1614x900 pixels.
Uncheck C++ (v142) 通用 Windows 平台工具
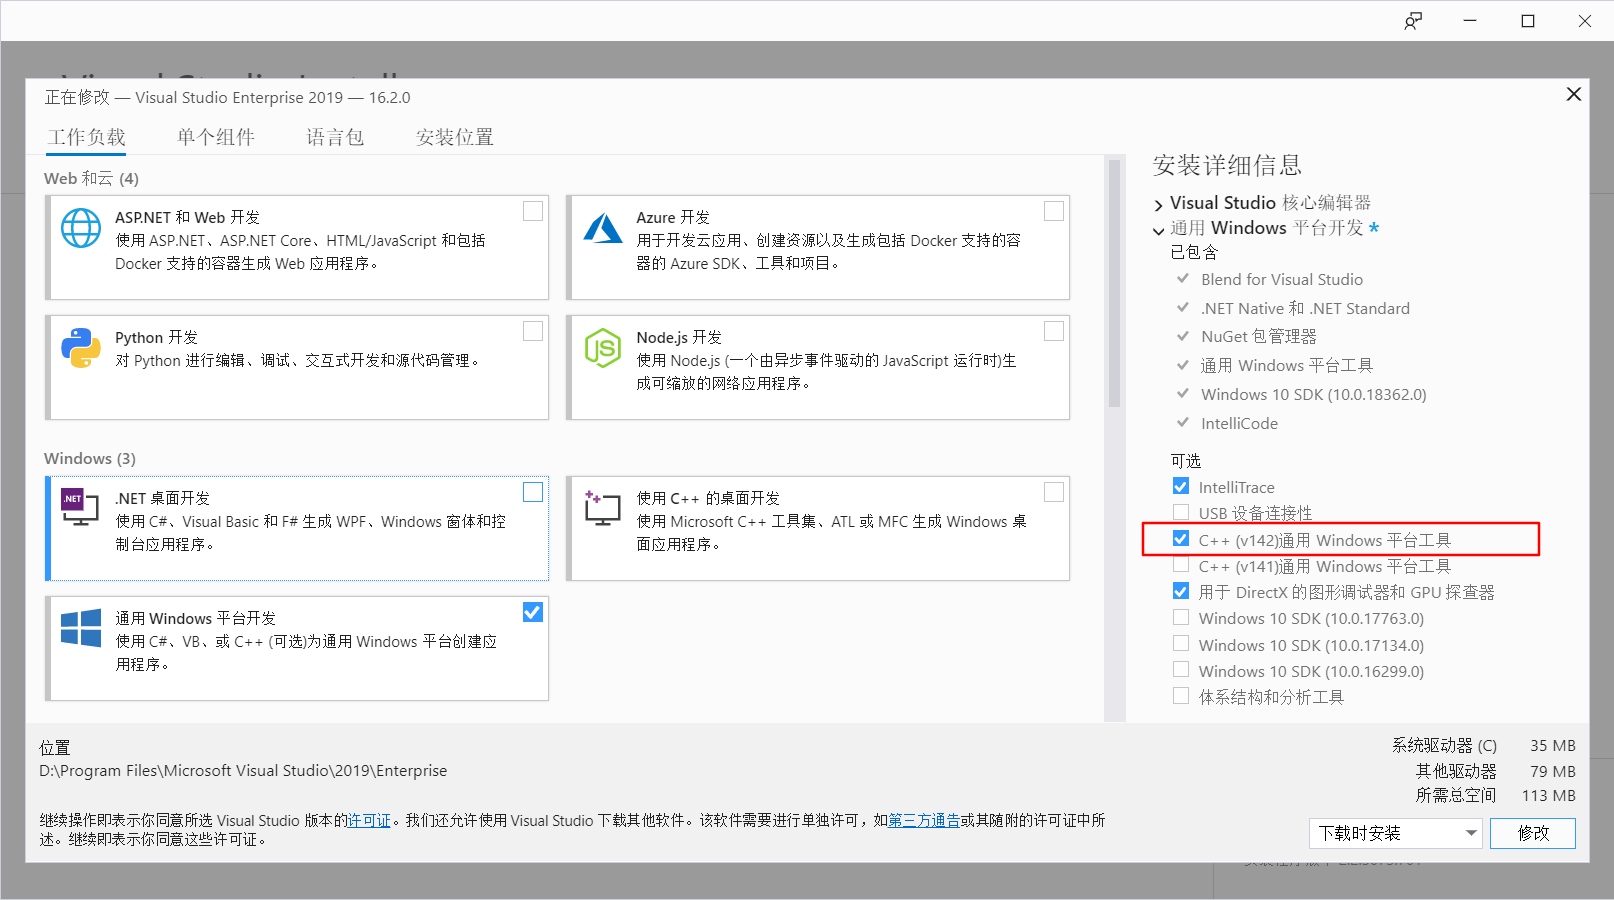click(1181, 539)
